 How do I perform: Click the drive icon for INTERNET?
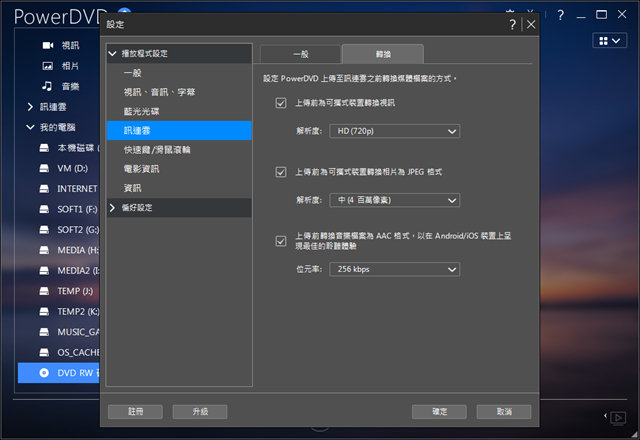44,189
